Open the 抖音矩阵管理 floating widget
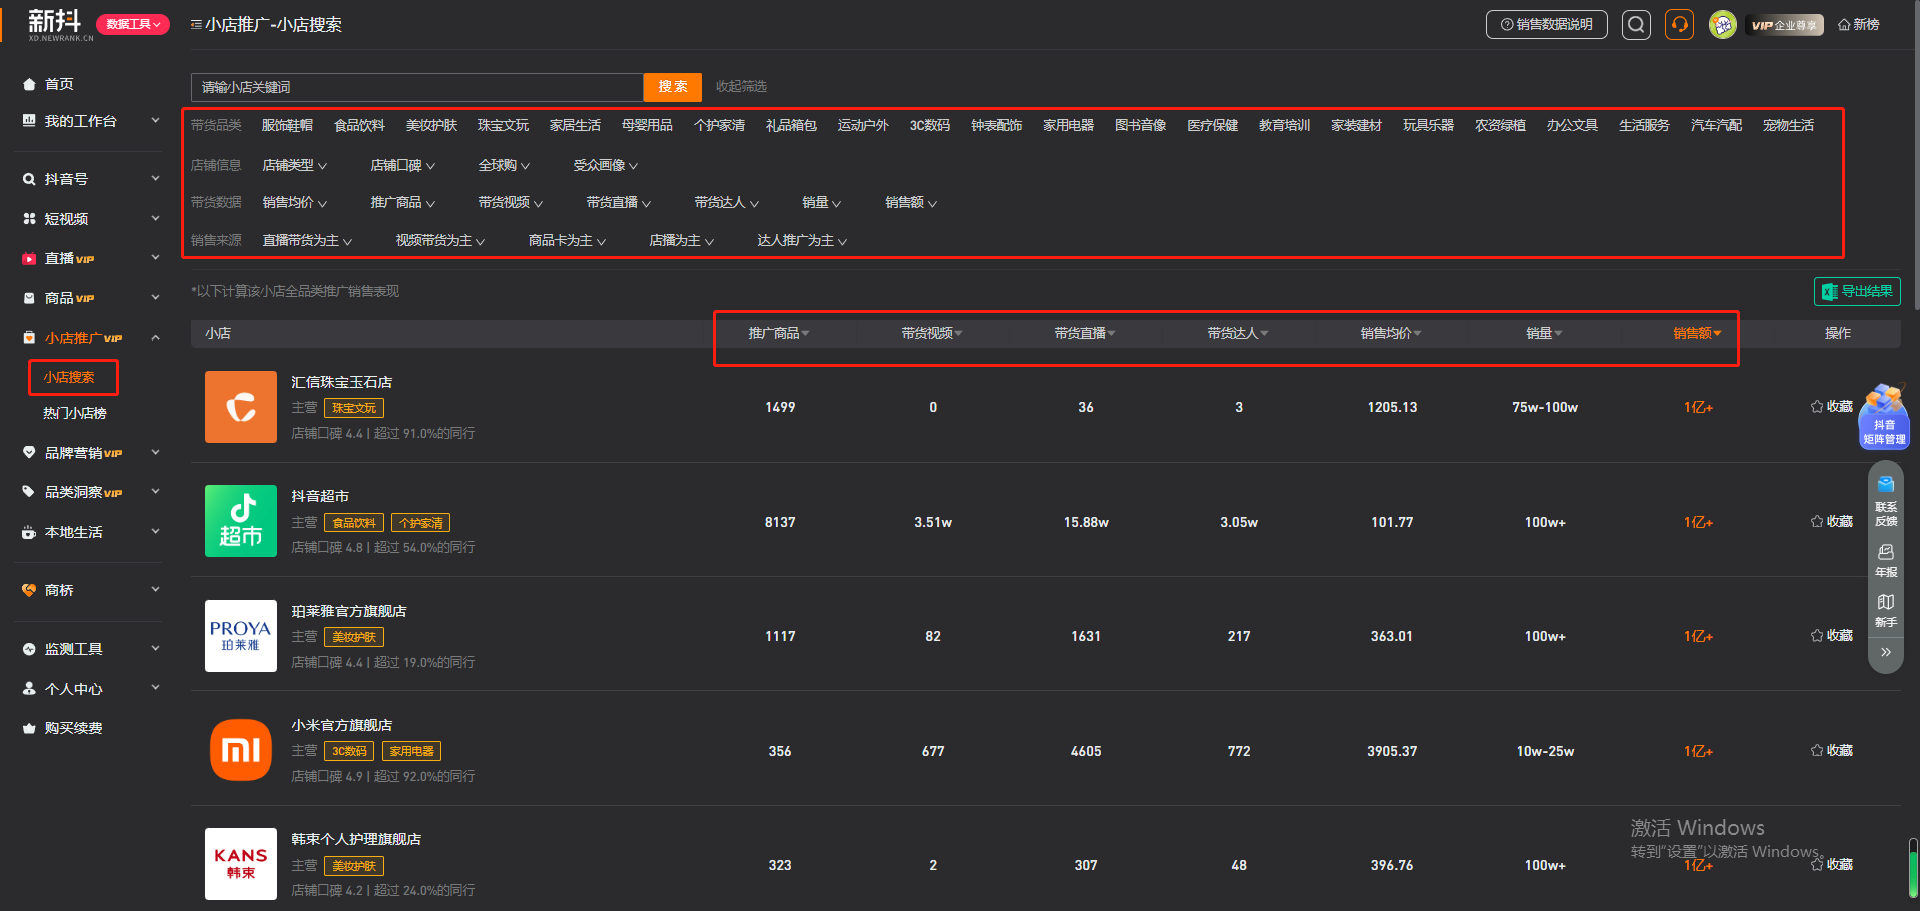 point(1884,416)
